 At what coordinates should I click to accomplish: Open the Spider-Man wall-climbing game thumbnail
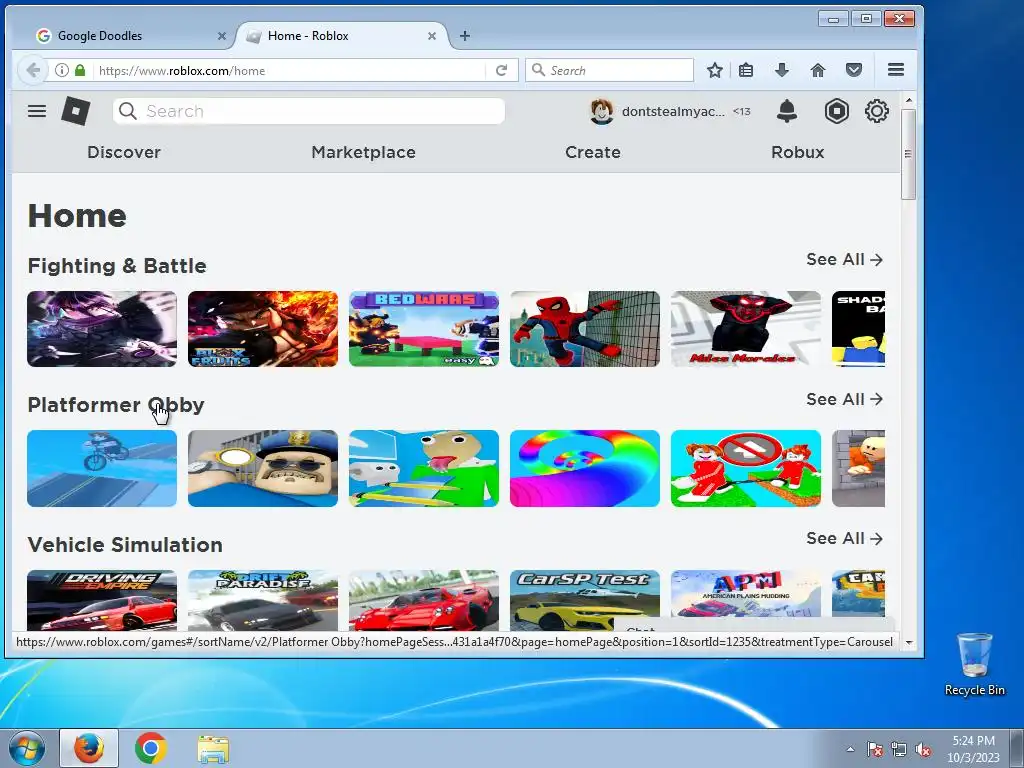(x=584, y=328)
